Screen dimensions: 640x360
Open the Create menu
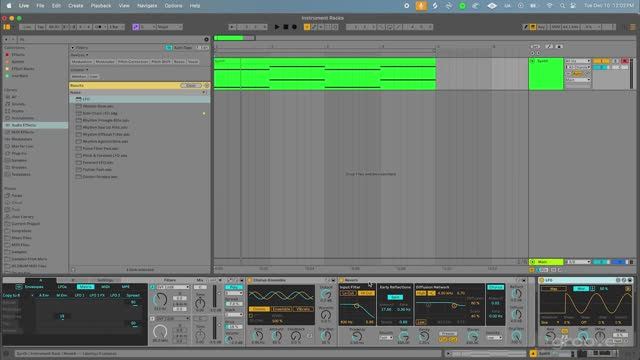[76, 6]
